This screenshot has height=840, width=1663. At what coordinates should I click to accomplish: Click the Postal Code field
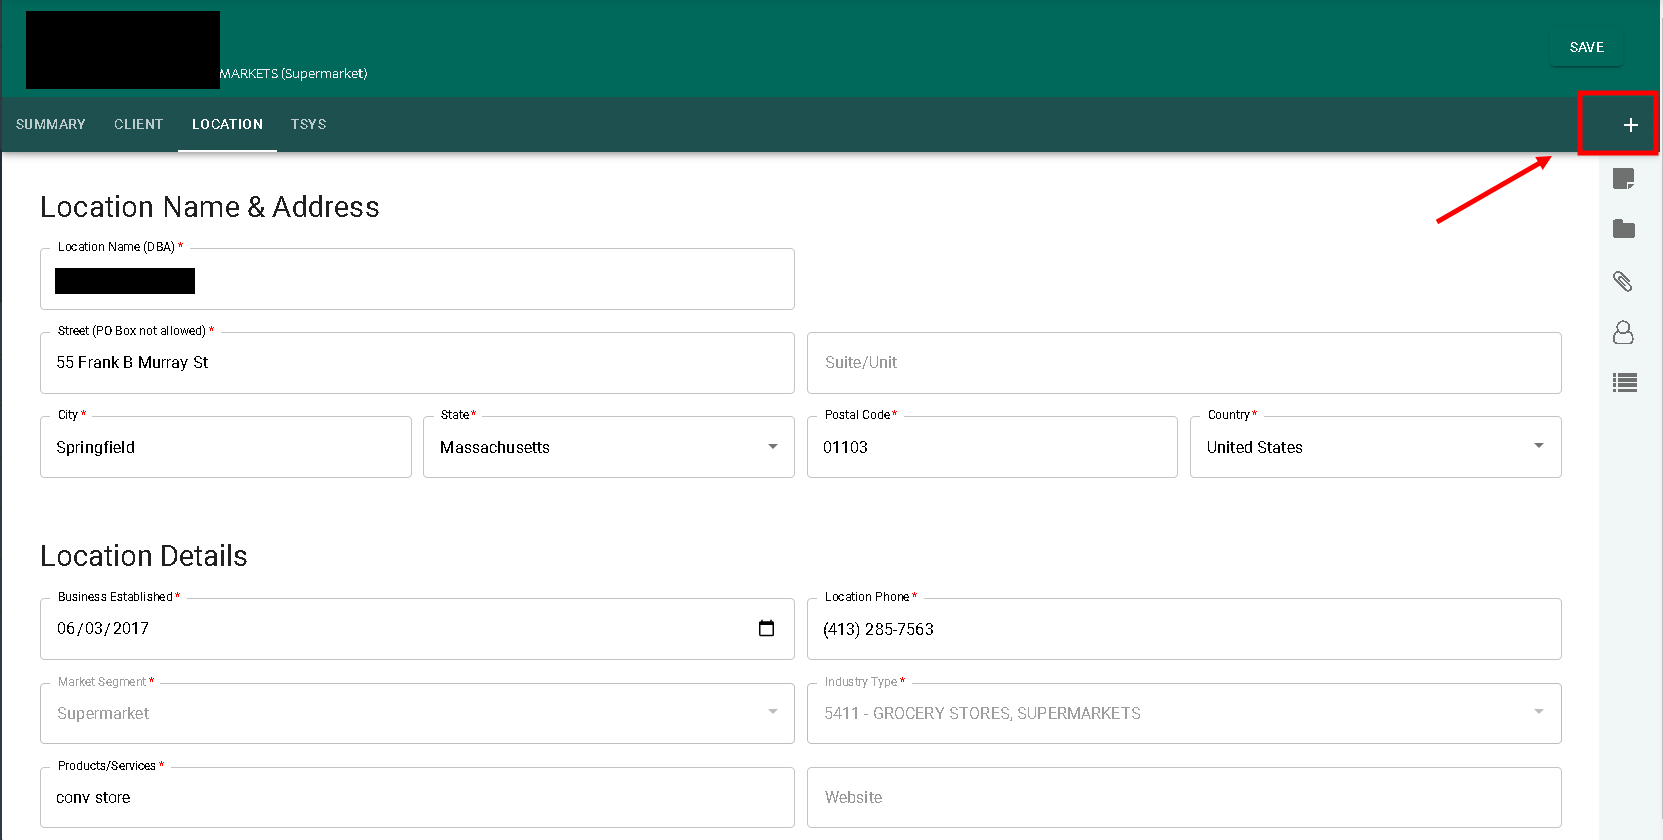tap(992, 447)
